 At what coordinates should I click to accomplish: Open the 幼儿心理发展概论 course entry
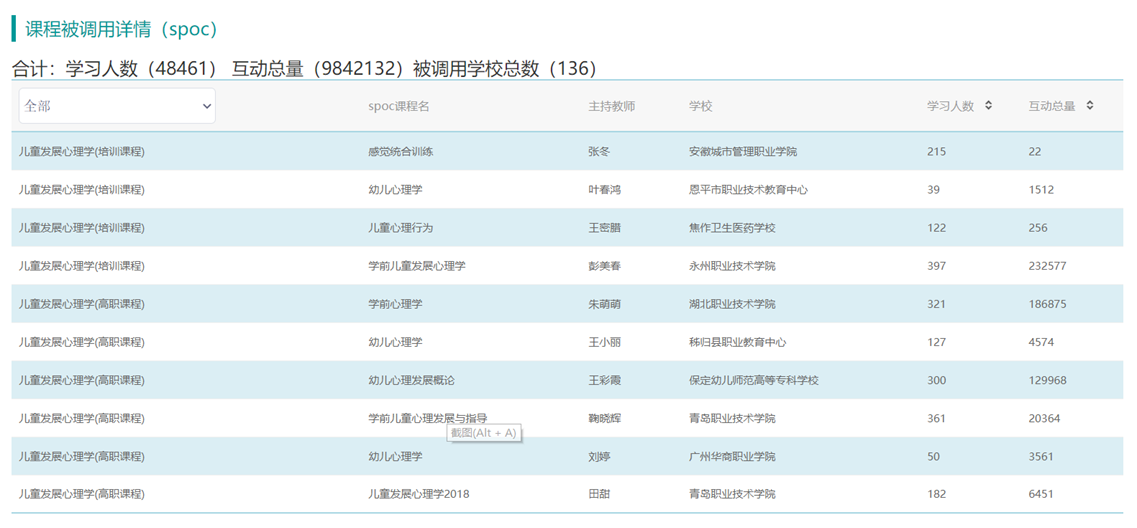click(411, 380)
